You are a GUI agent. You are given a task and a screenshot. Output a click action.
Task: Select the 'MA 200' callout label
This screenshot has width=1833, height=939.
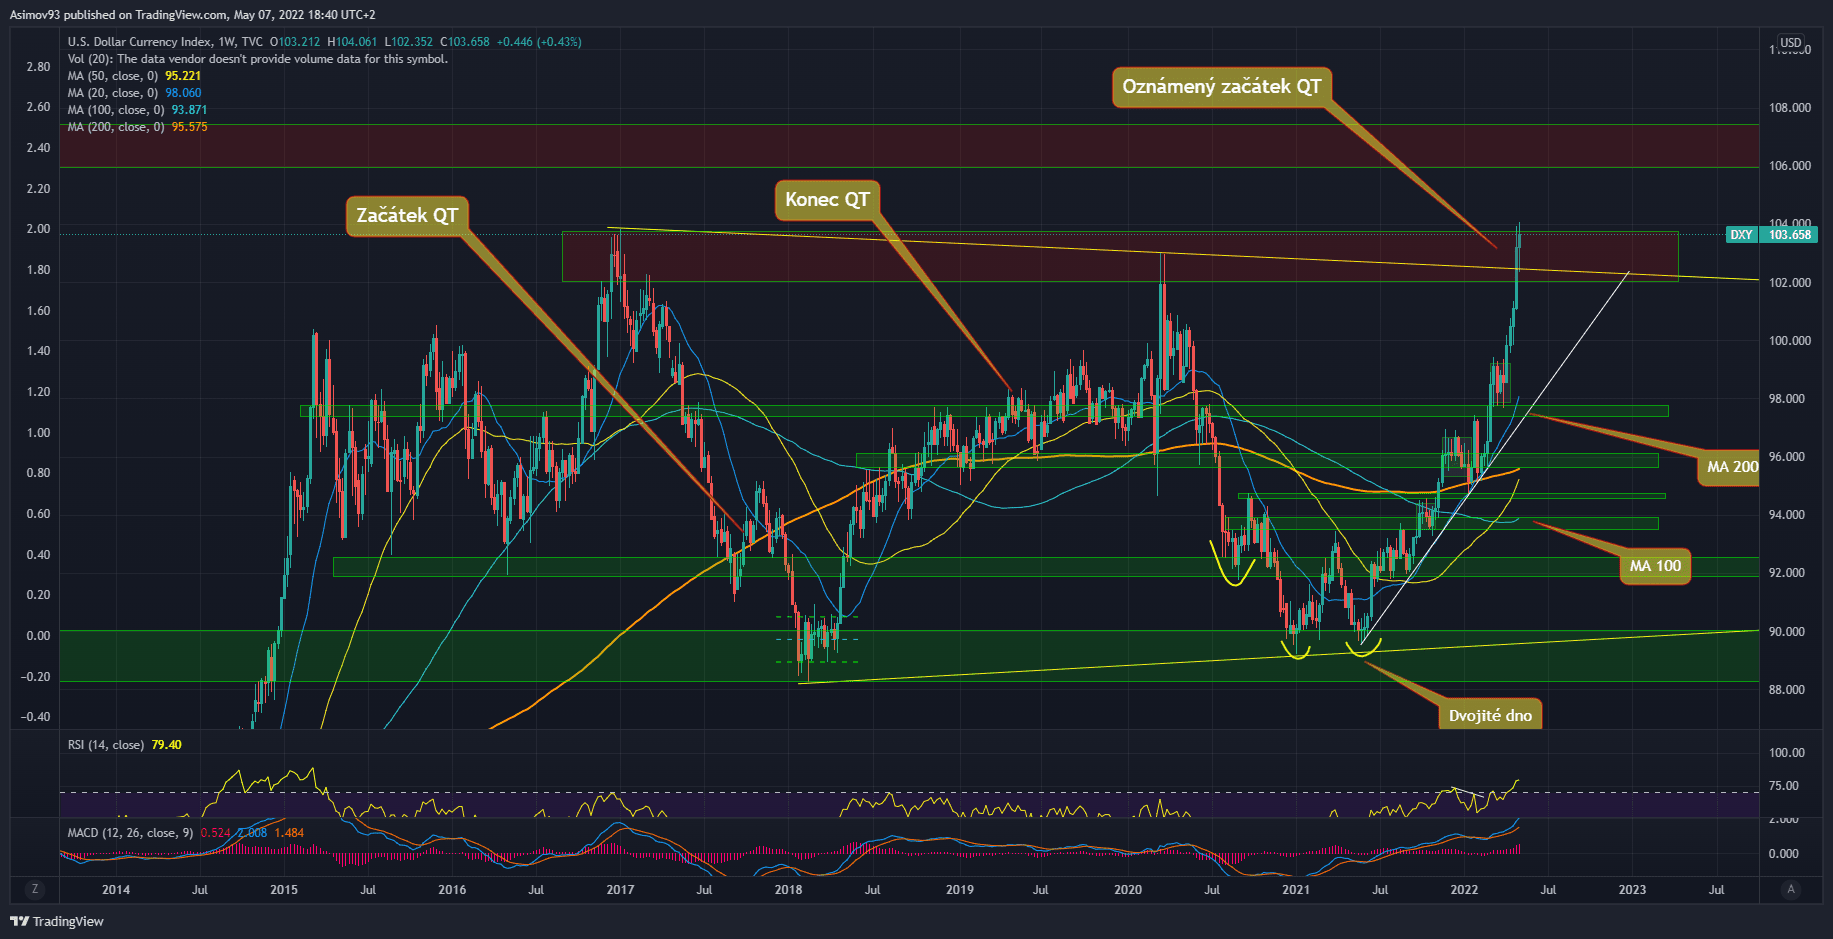tap(1731, 467)
